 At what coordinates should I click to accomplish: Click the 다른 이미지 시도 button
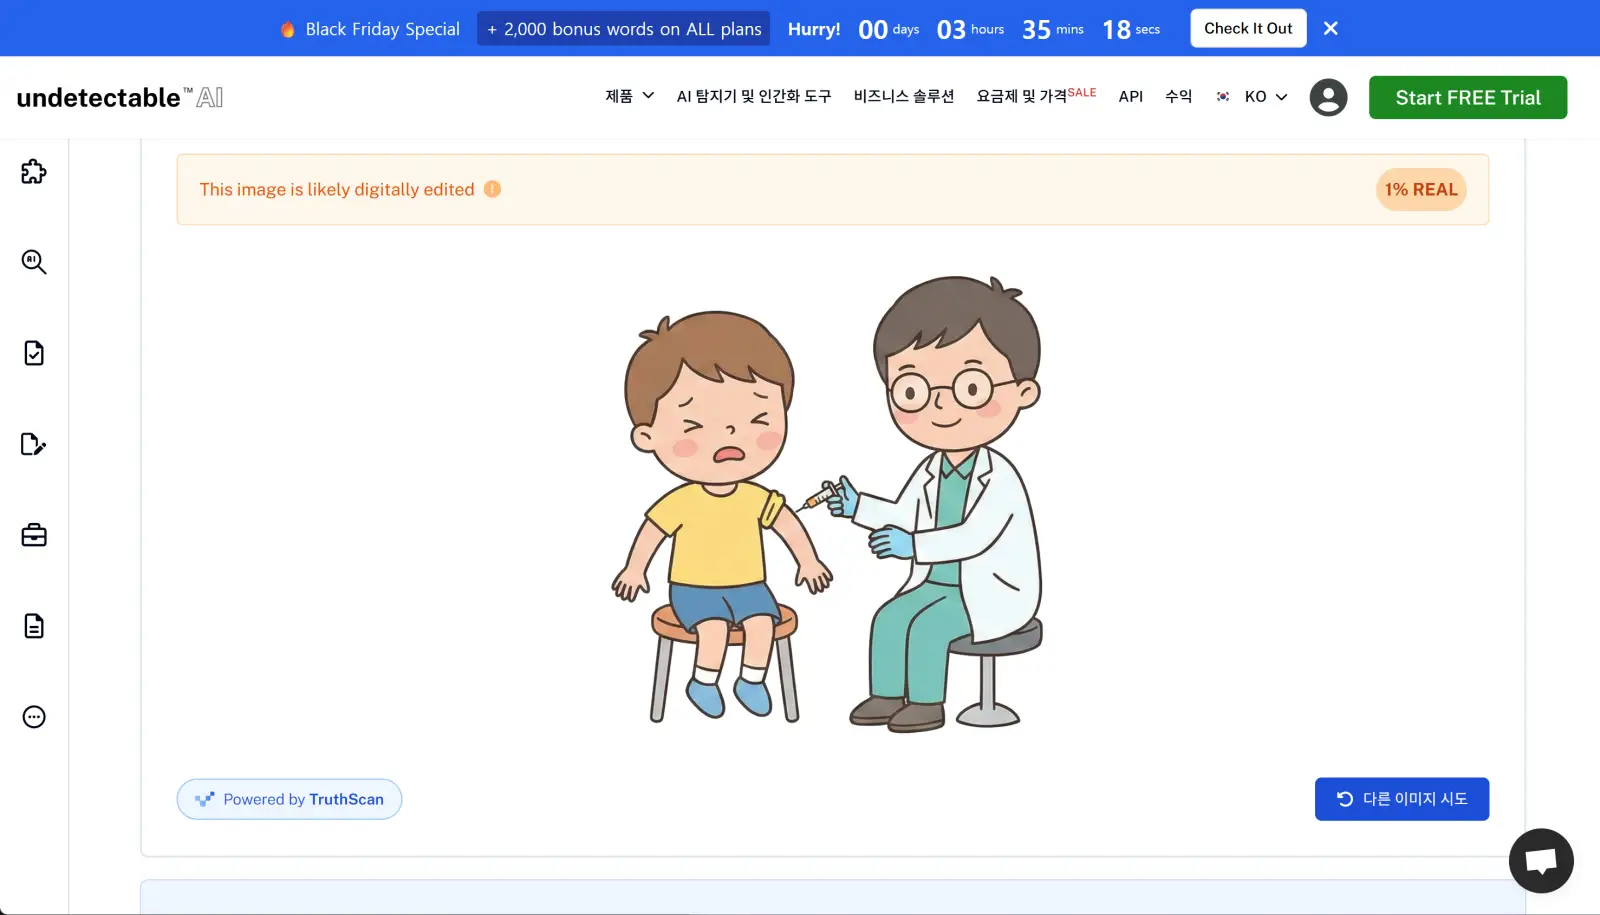pos(1401,799)
